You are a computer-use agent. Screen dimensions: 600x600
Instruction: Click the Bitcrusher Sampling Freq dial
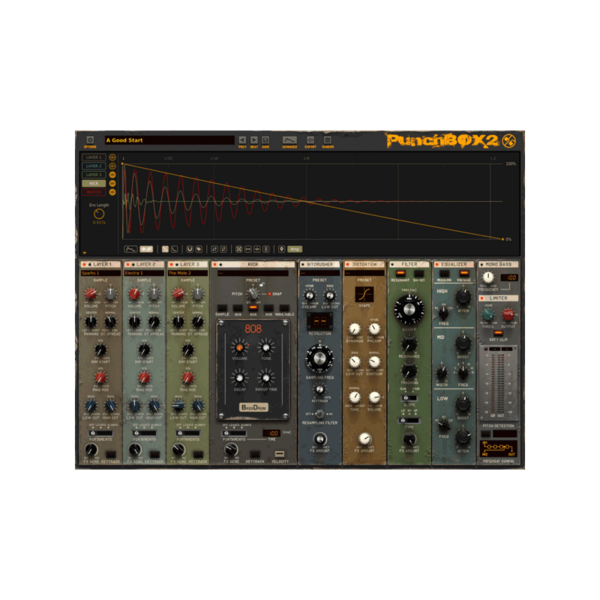(x=320, y=359)
